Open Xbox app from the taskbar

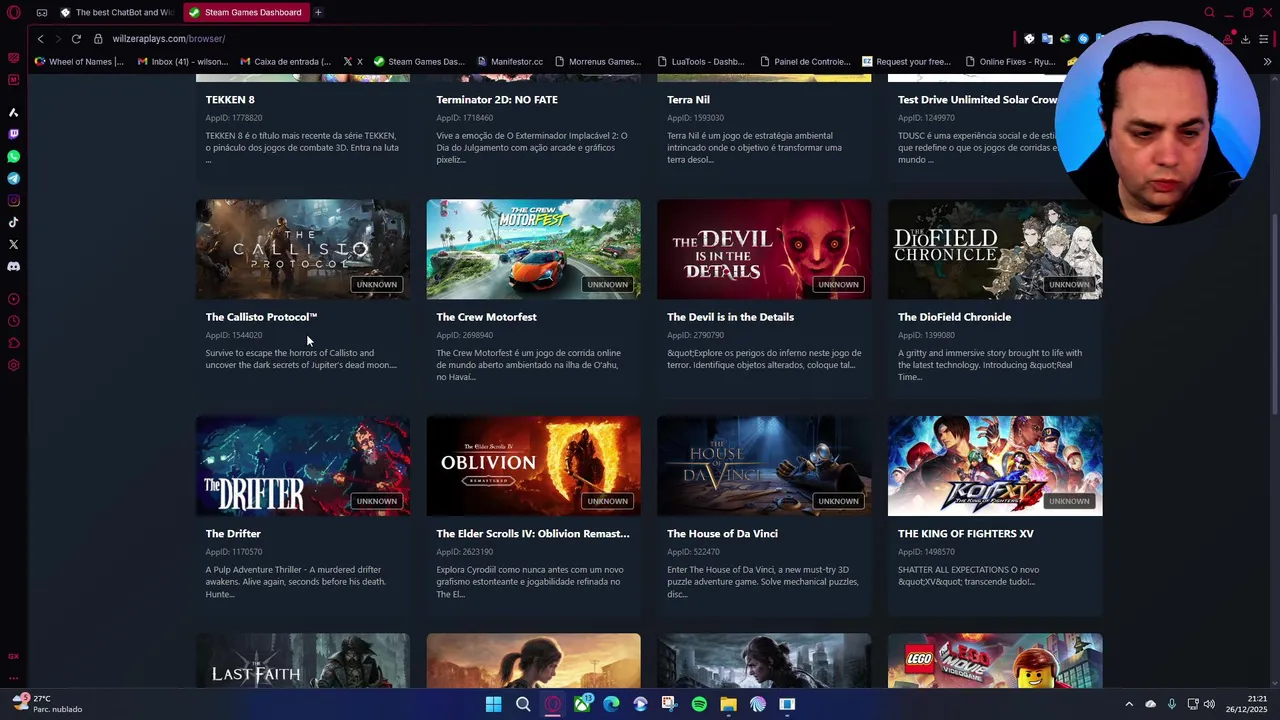coord(582,704)
